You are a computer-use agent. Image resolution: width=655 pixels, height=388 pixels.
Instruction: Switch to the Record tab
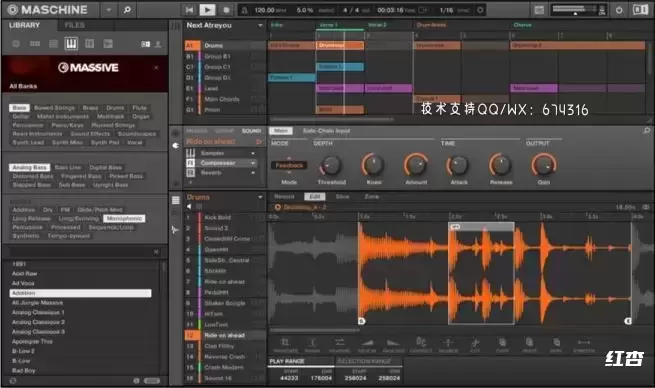(x=284, y=196)
